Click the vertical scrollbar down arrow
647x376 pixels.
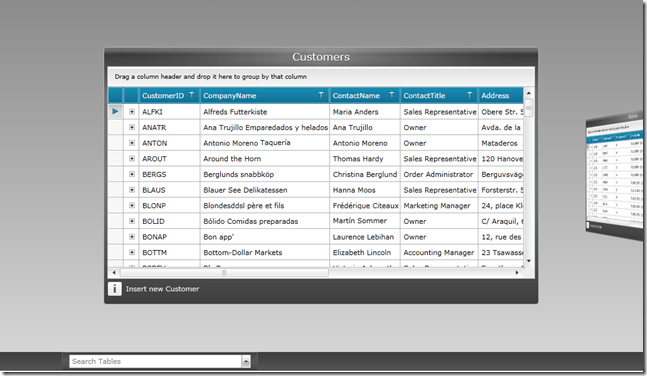pyautogui.click(x=529, y=261)
